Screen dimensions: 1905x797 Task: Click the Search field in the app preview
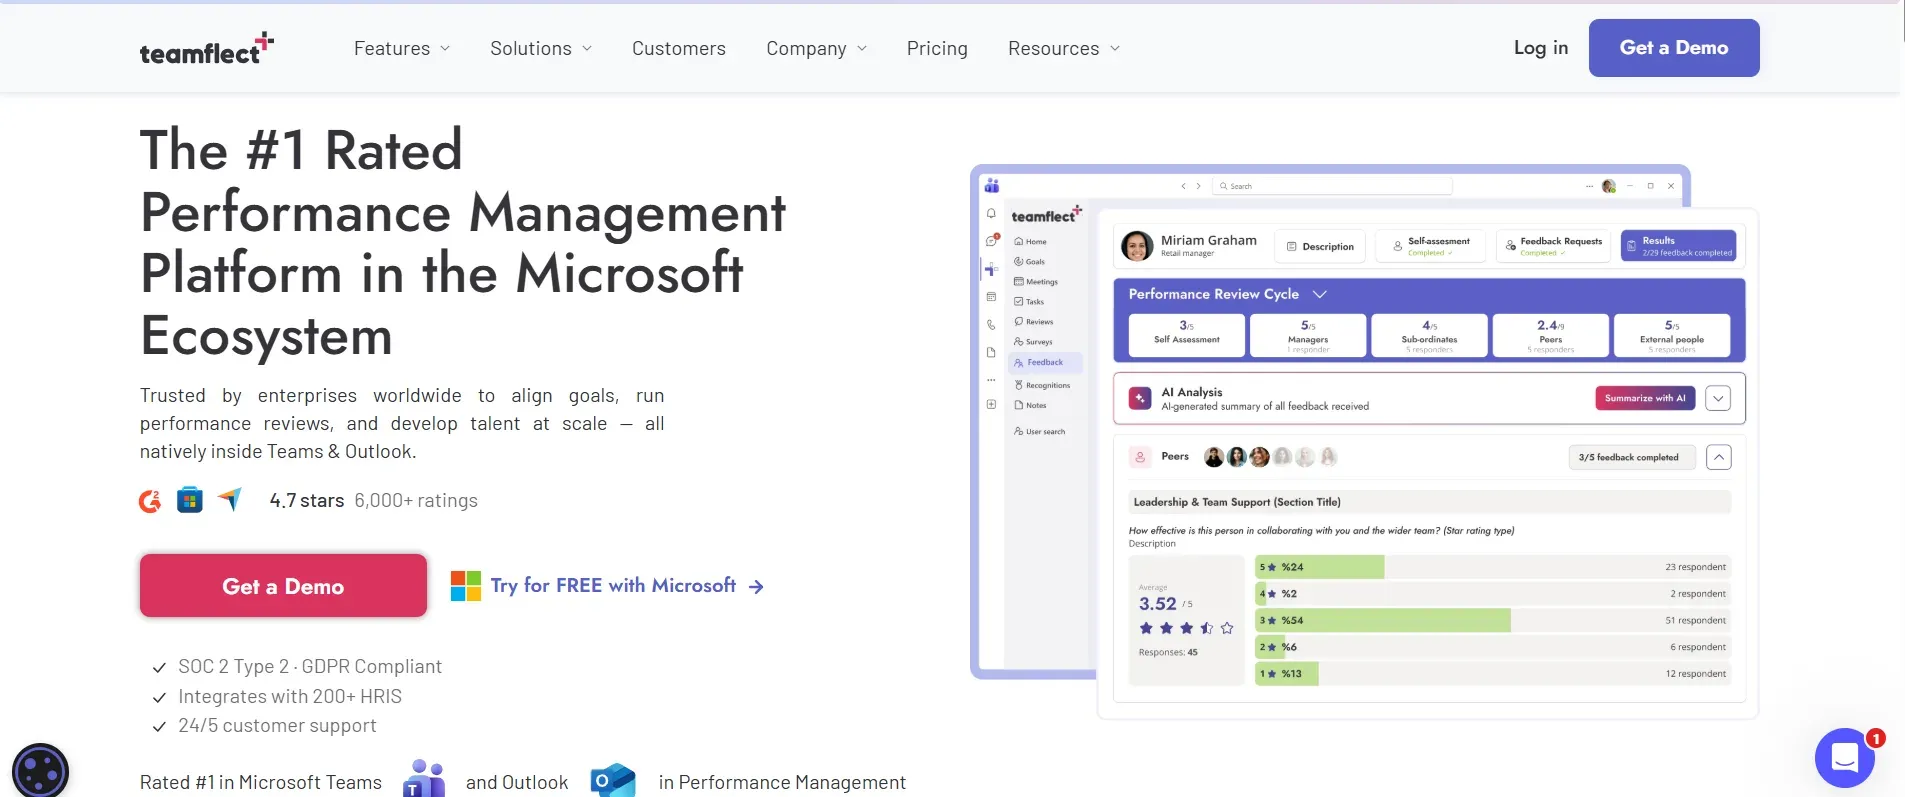[1332, 186]
